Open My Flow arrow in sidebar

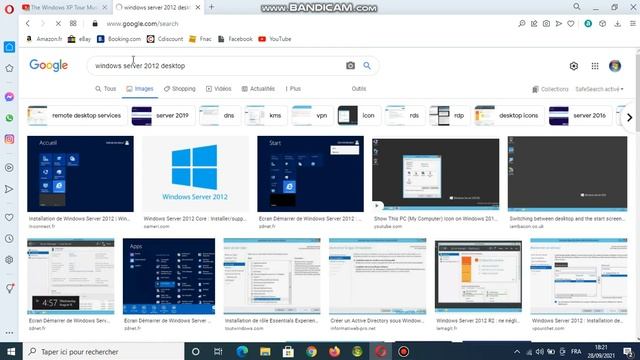9,189
